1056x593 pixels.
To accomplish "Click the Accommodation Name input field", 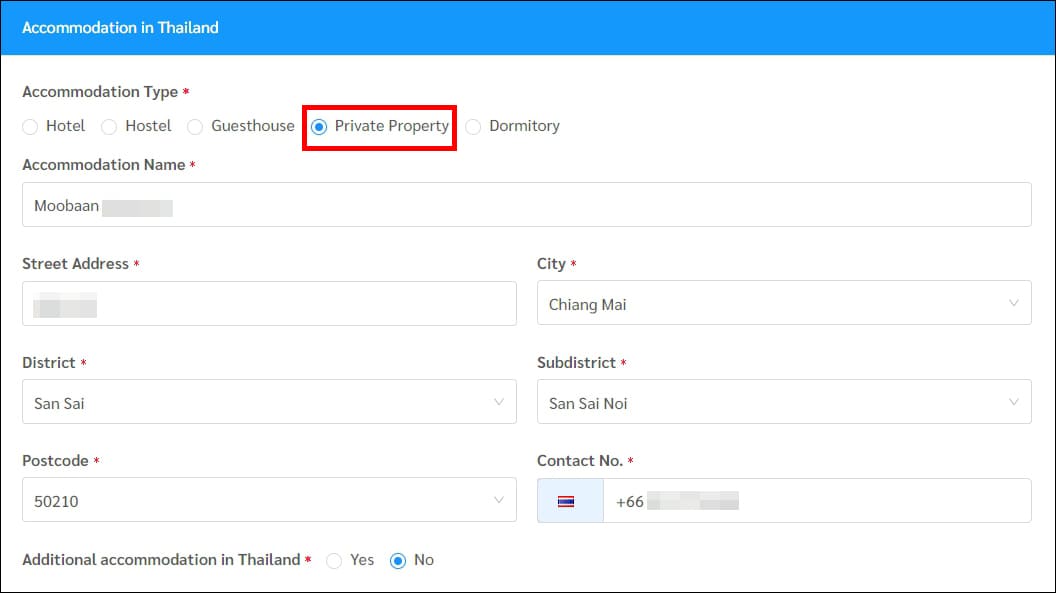I will 527,205.
